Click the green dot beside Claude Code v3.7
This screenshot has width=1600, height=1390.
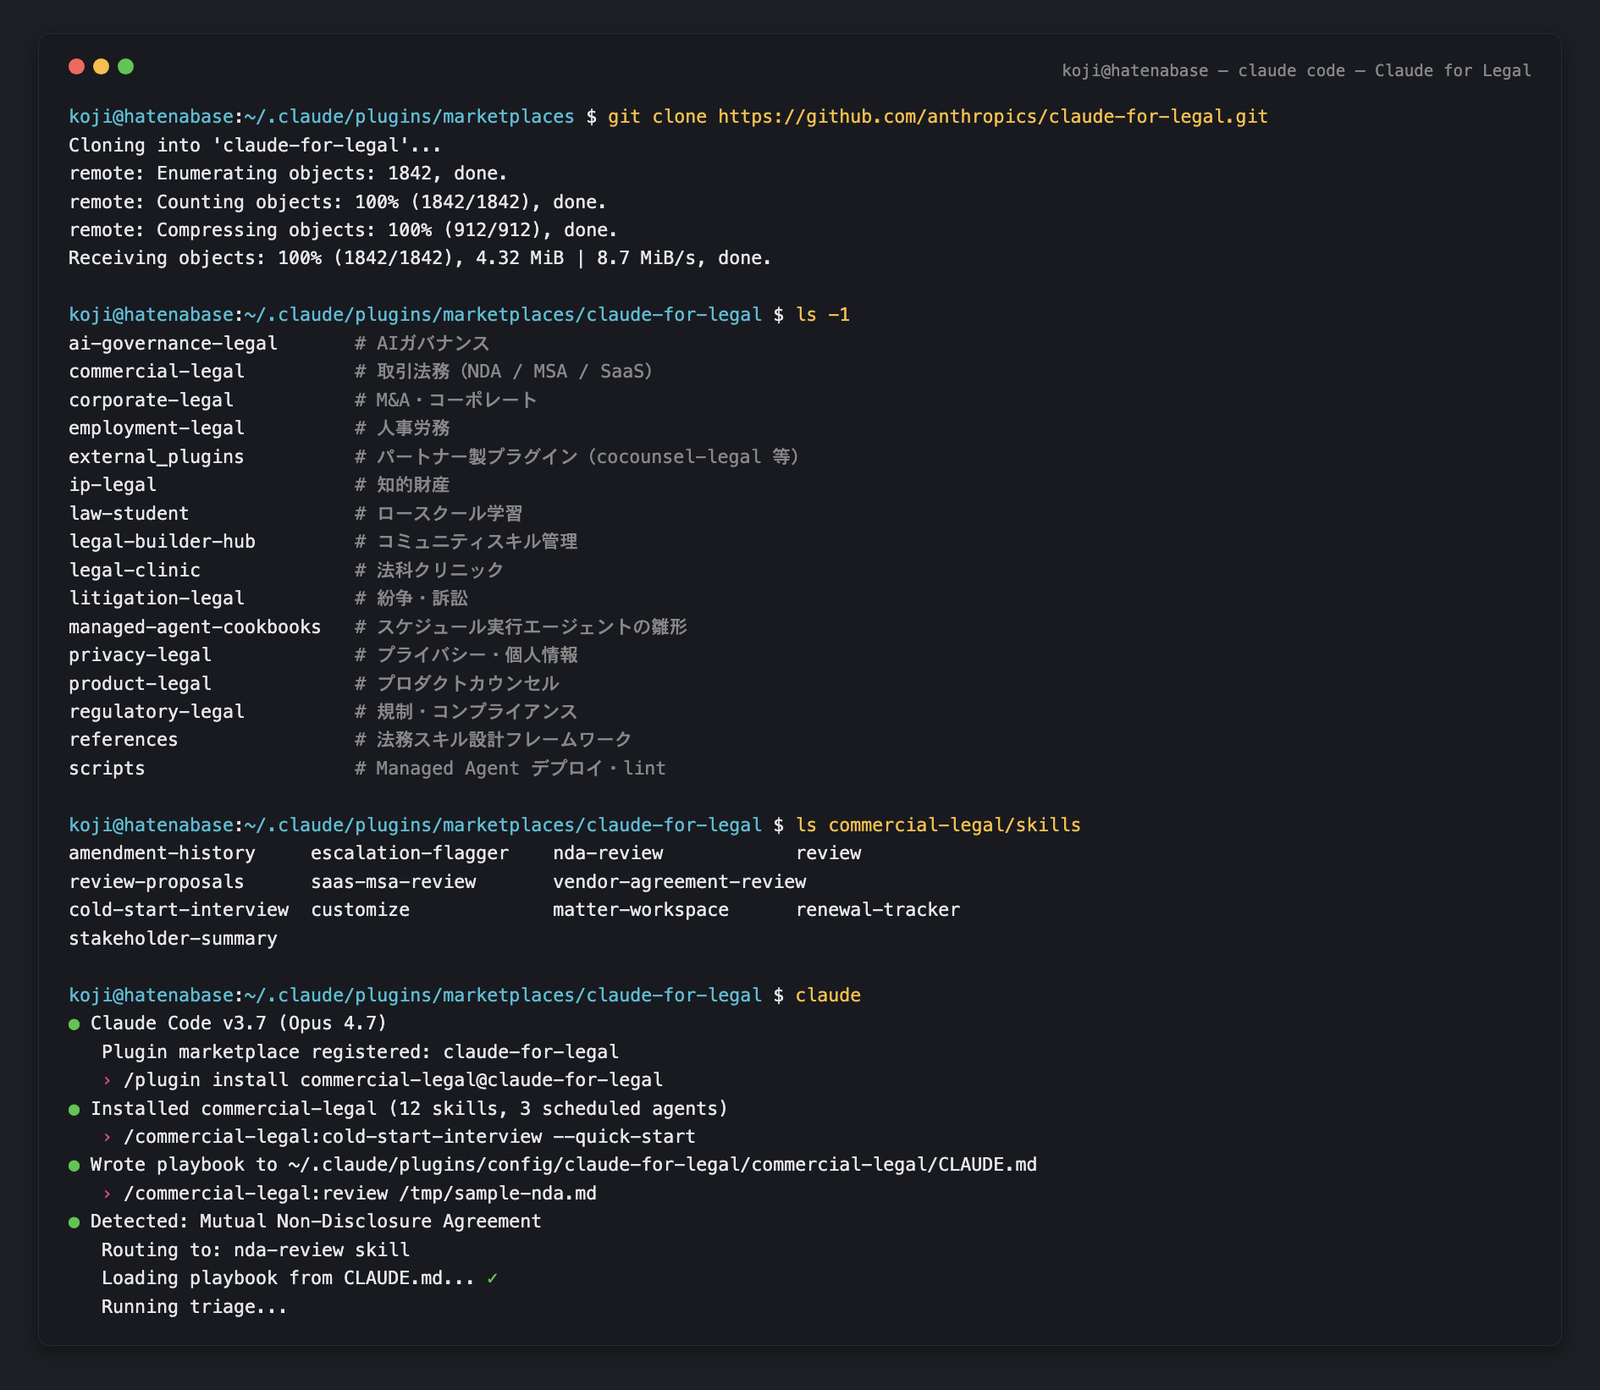(x=74, y=1024)
